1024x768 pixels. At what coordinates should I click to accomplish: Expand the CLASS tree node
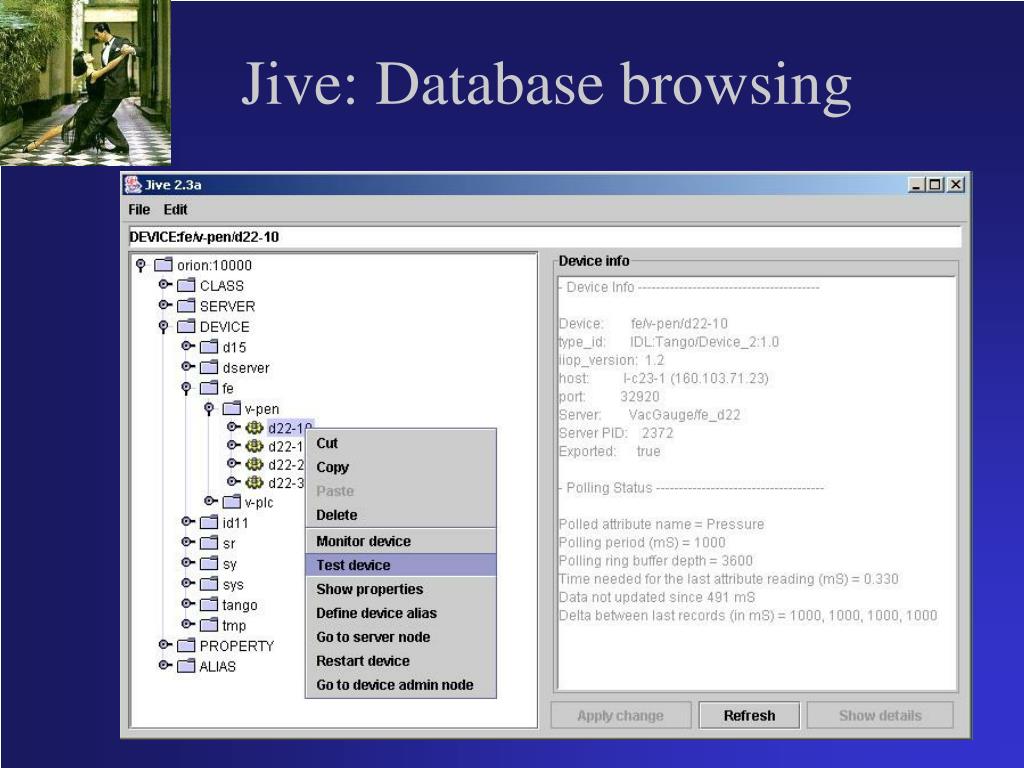tap(165, 285)
